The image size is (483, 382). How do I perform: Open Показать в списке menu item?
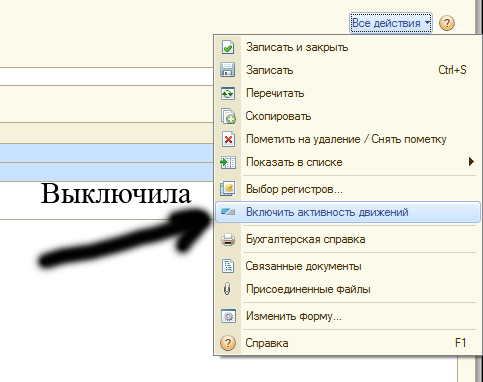347,162
